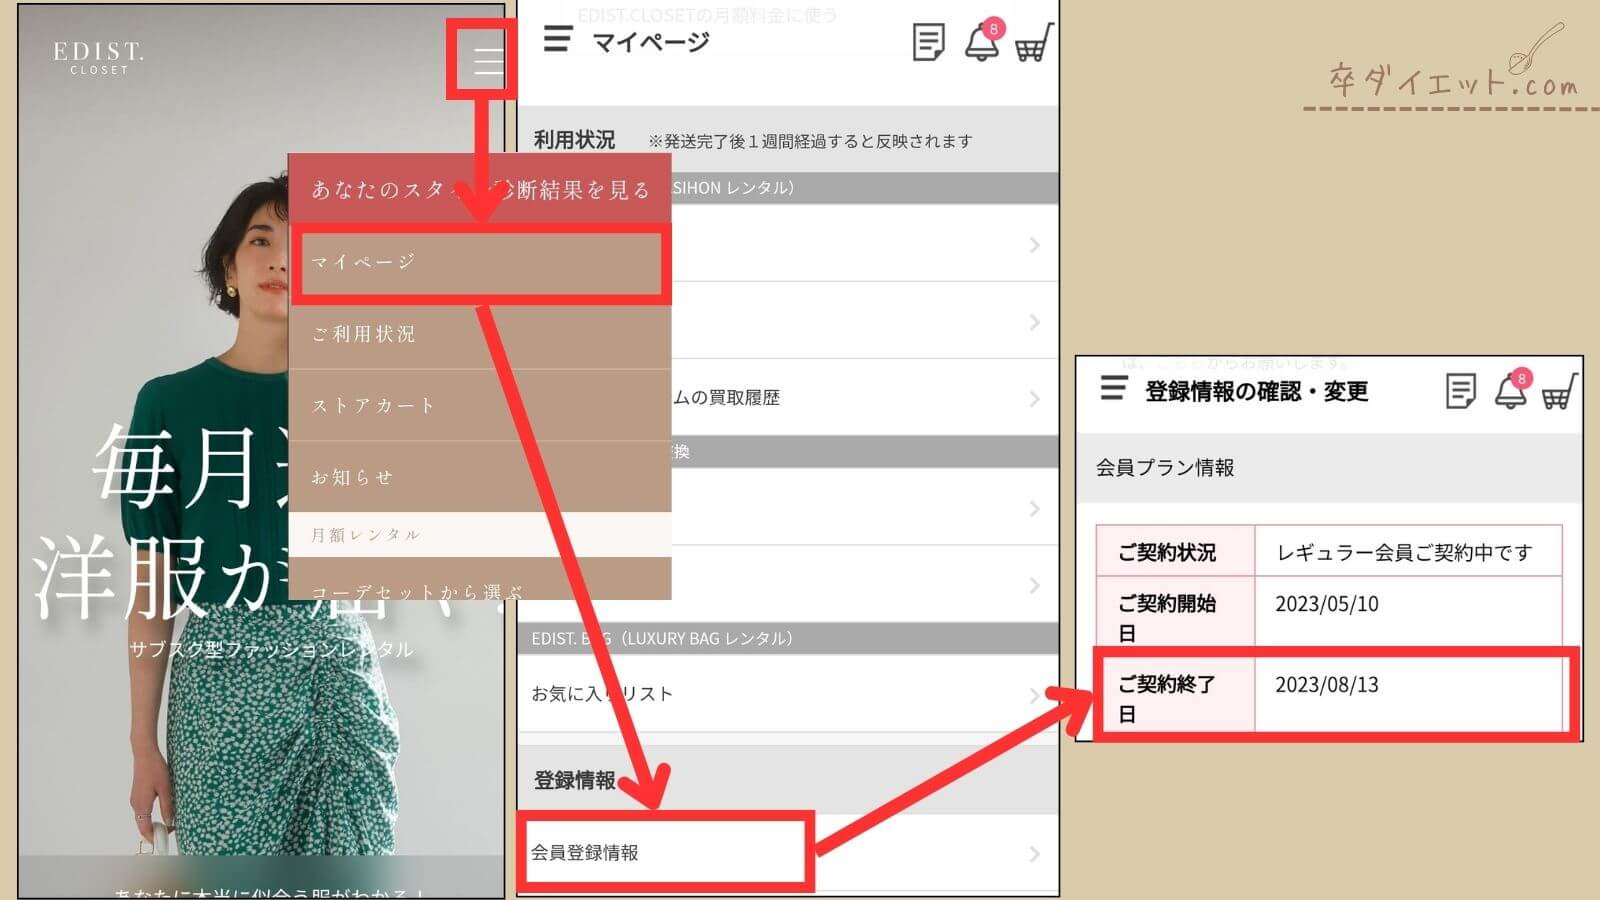Screen dimensions: 1600x900
Task: Open 会員登録情報 row
Action: (x=788, y=853)
